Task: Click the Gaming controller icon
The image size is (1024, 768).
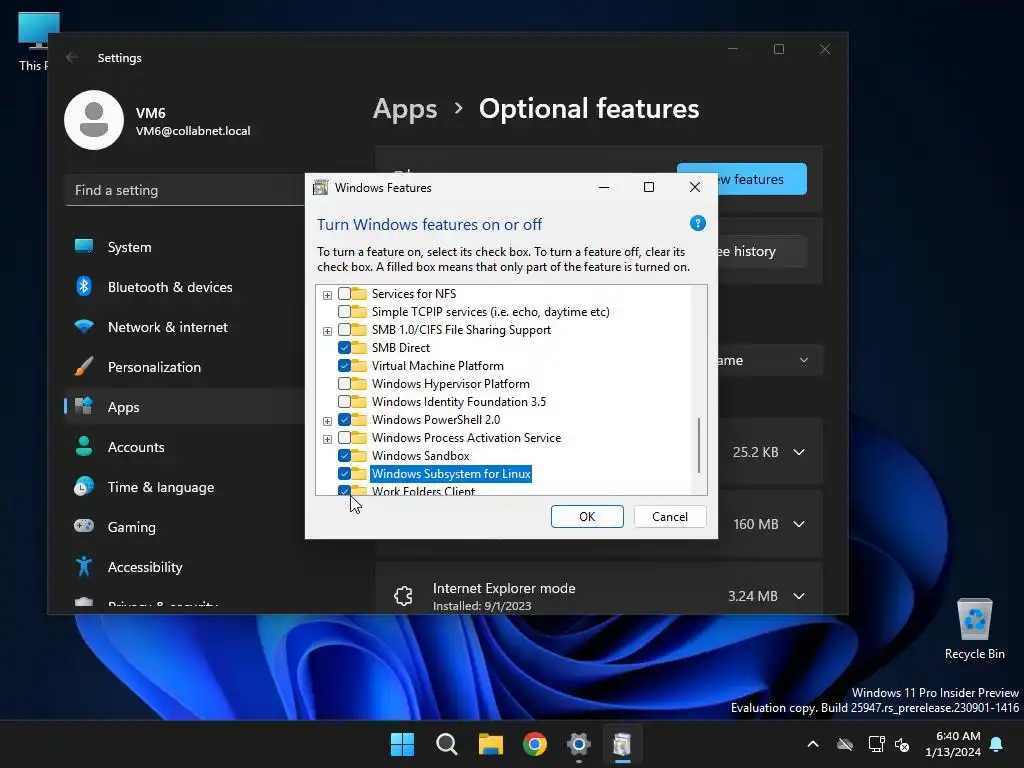Action: (x=84, y=526)
